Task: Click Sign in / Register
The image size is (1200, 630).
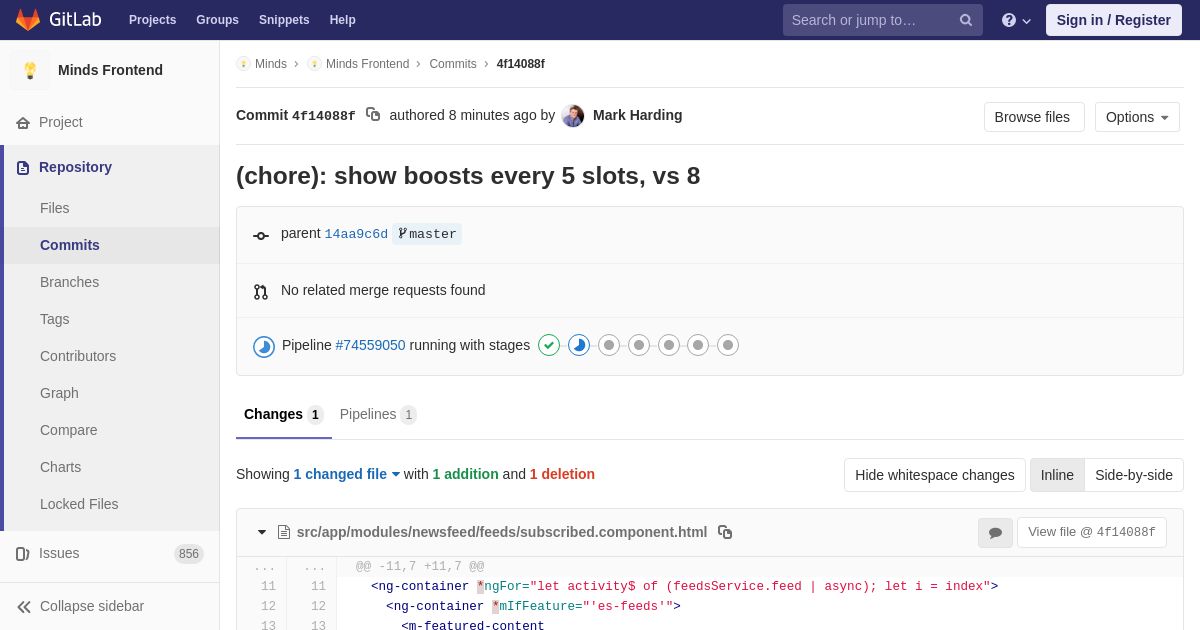Action: [x=1114, y=20]
